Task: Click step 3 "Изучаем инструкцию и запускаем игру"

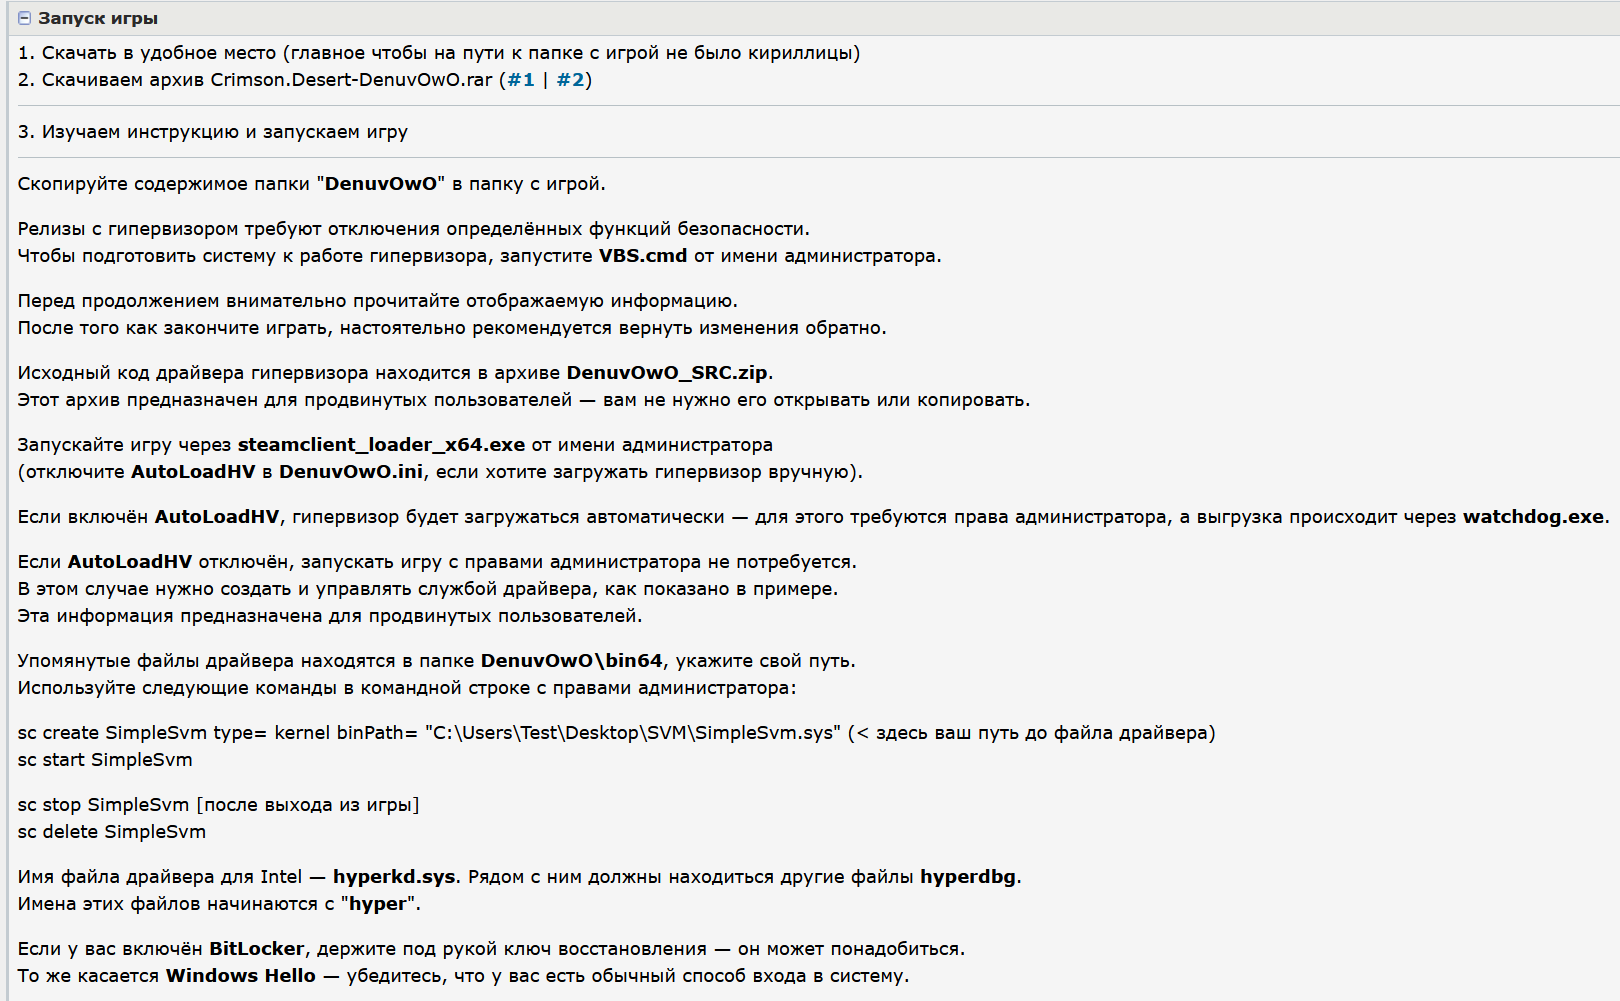Action: pos(213,132)
